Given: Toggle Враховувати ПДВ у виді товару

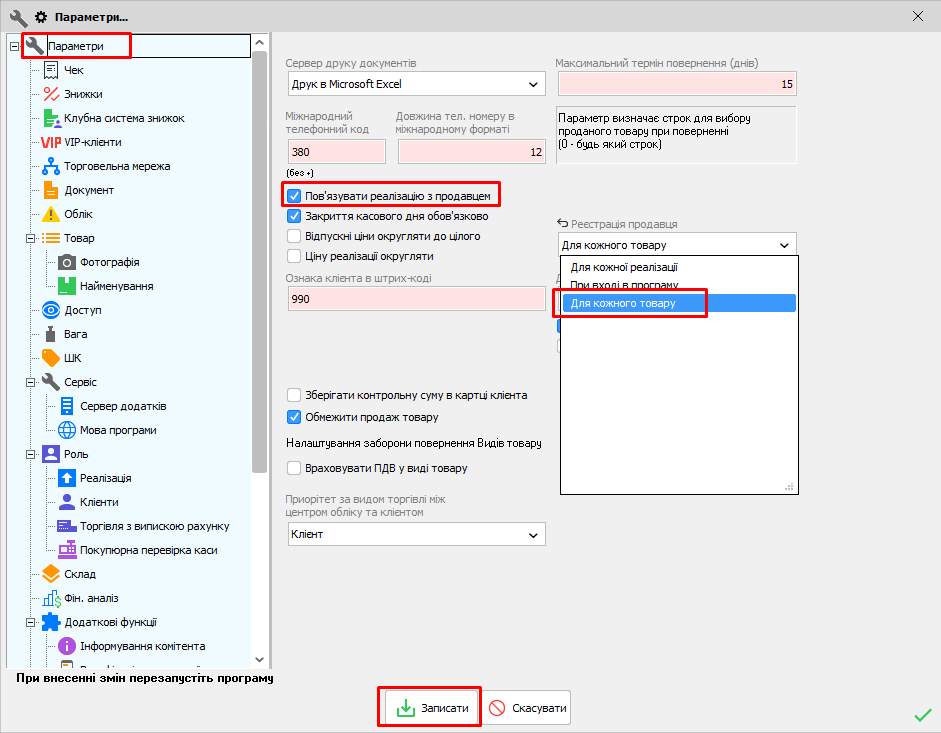Looking at the screenshot, I should [294, 468].
